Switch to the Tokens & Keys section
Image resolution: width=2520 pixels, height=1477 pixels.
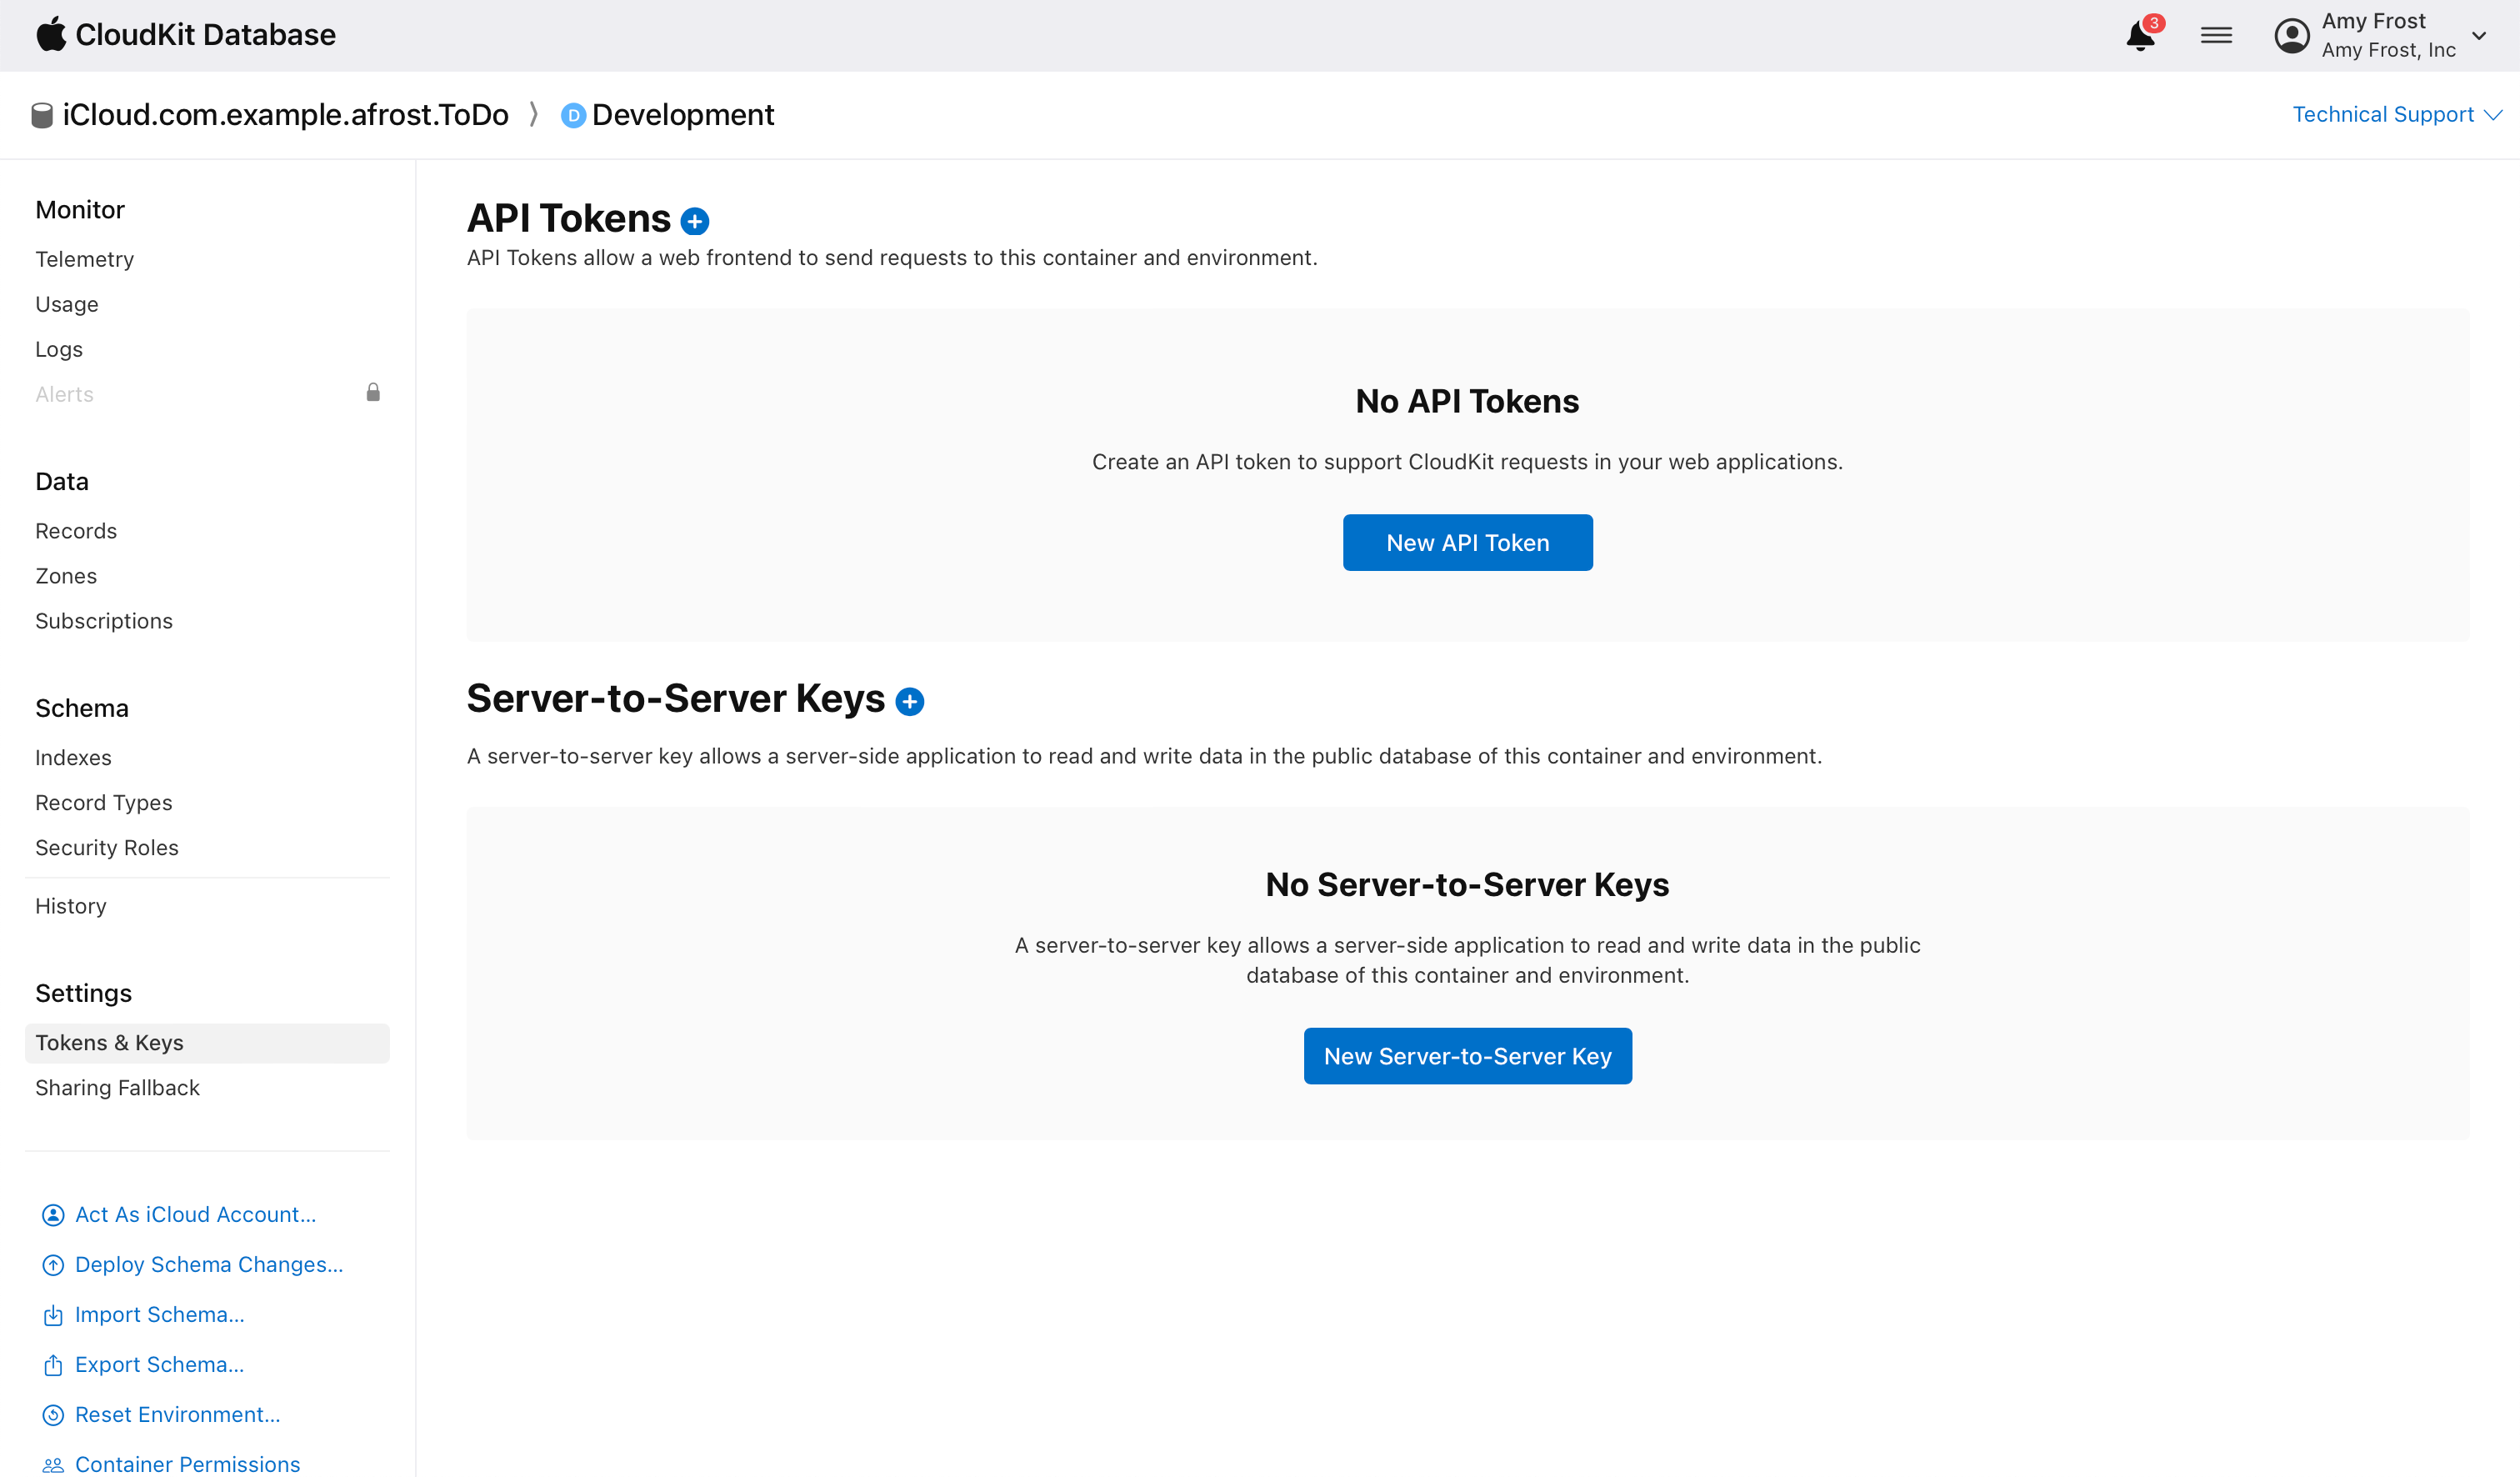109,1042
